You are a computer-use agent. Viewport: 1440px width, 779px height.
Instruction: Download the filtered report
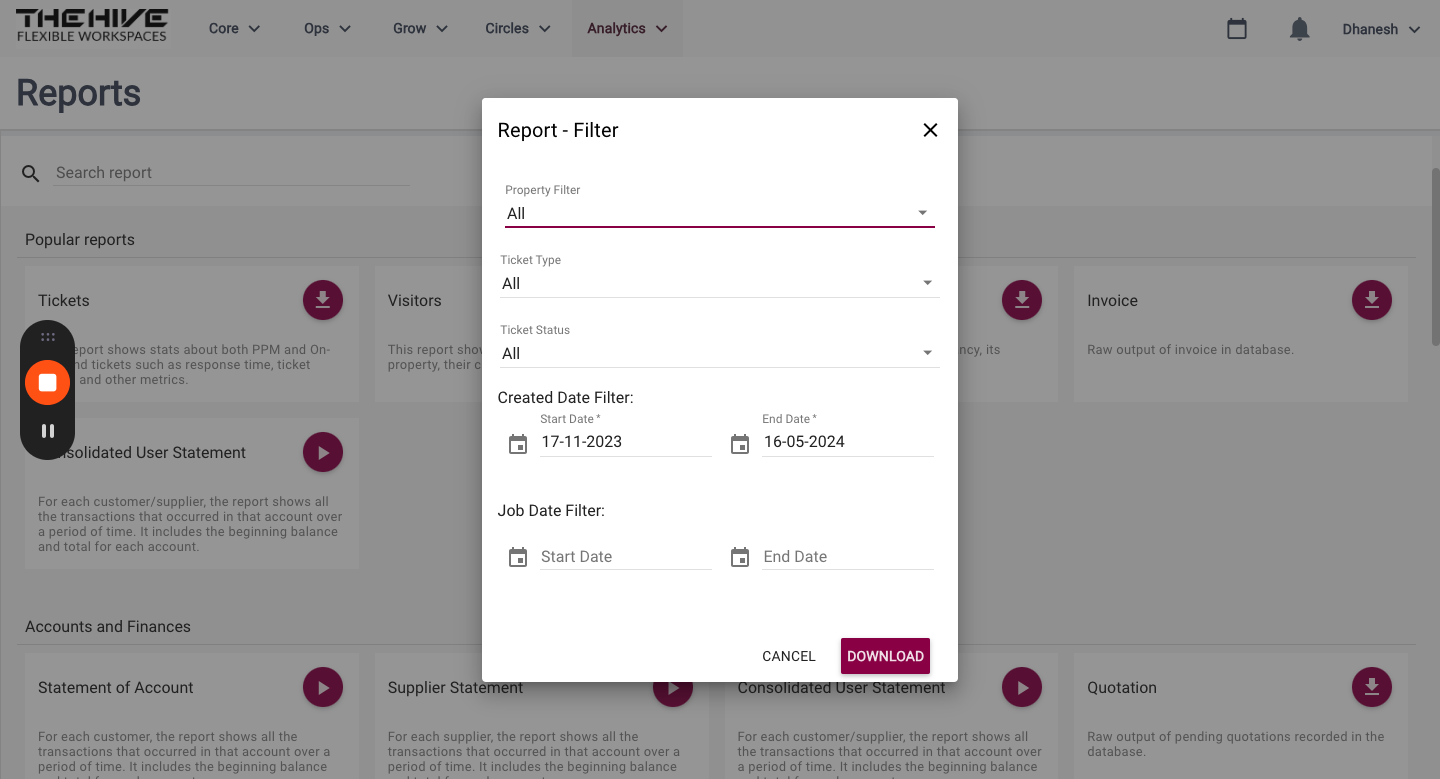tap(885, 656)
